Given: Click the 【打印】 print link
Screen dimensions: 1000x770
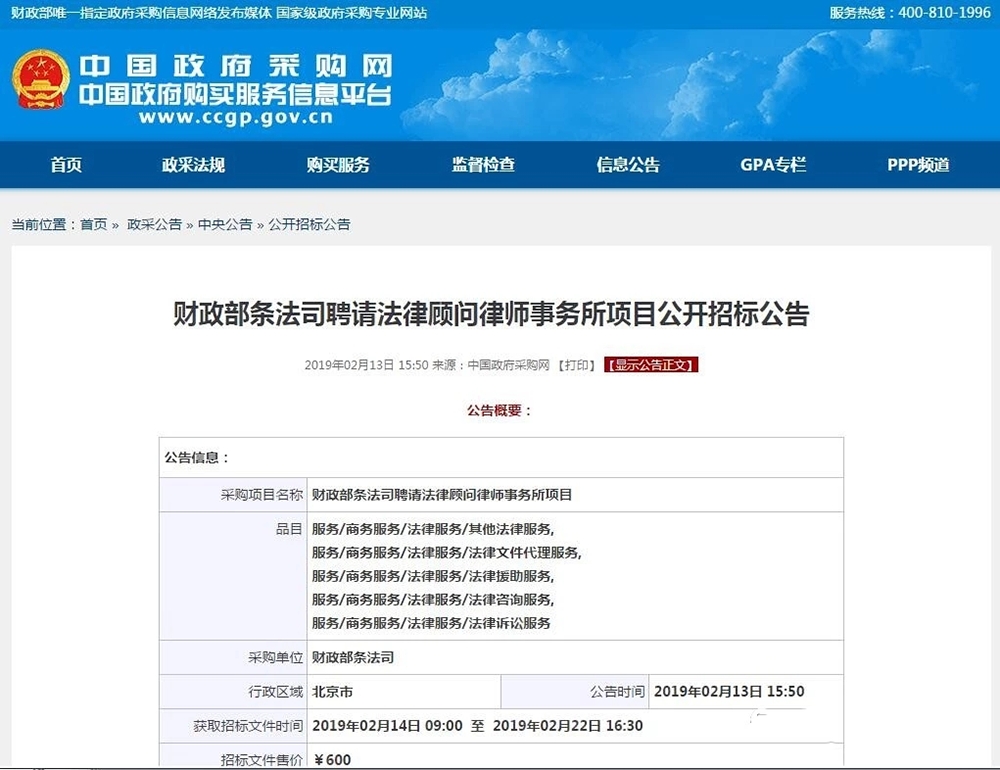Looking at the screenshot, I should click(x=577, y=365).
